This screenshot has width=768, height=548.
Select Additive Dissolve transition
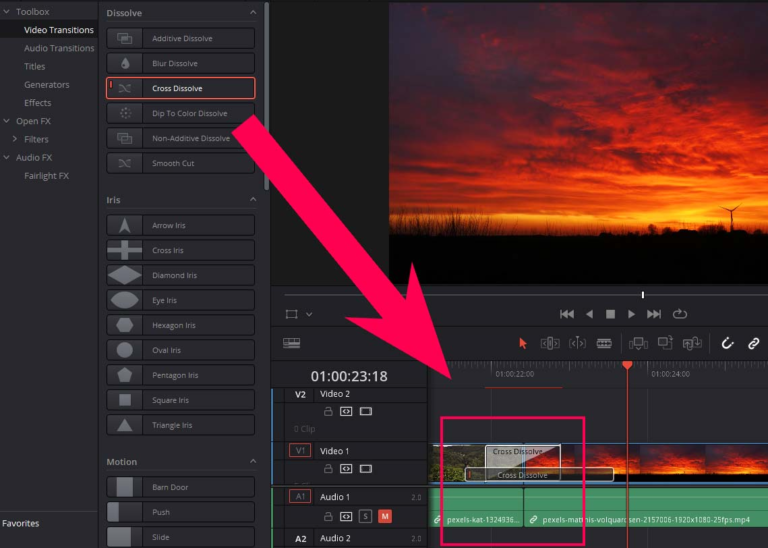tap(180, 38)
